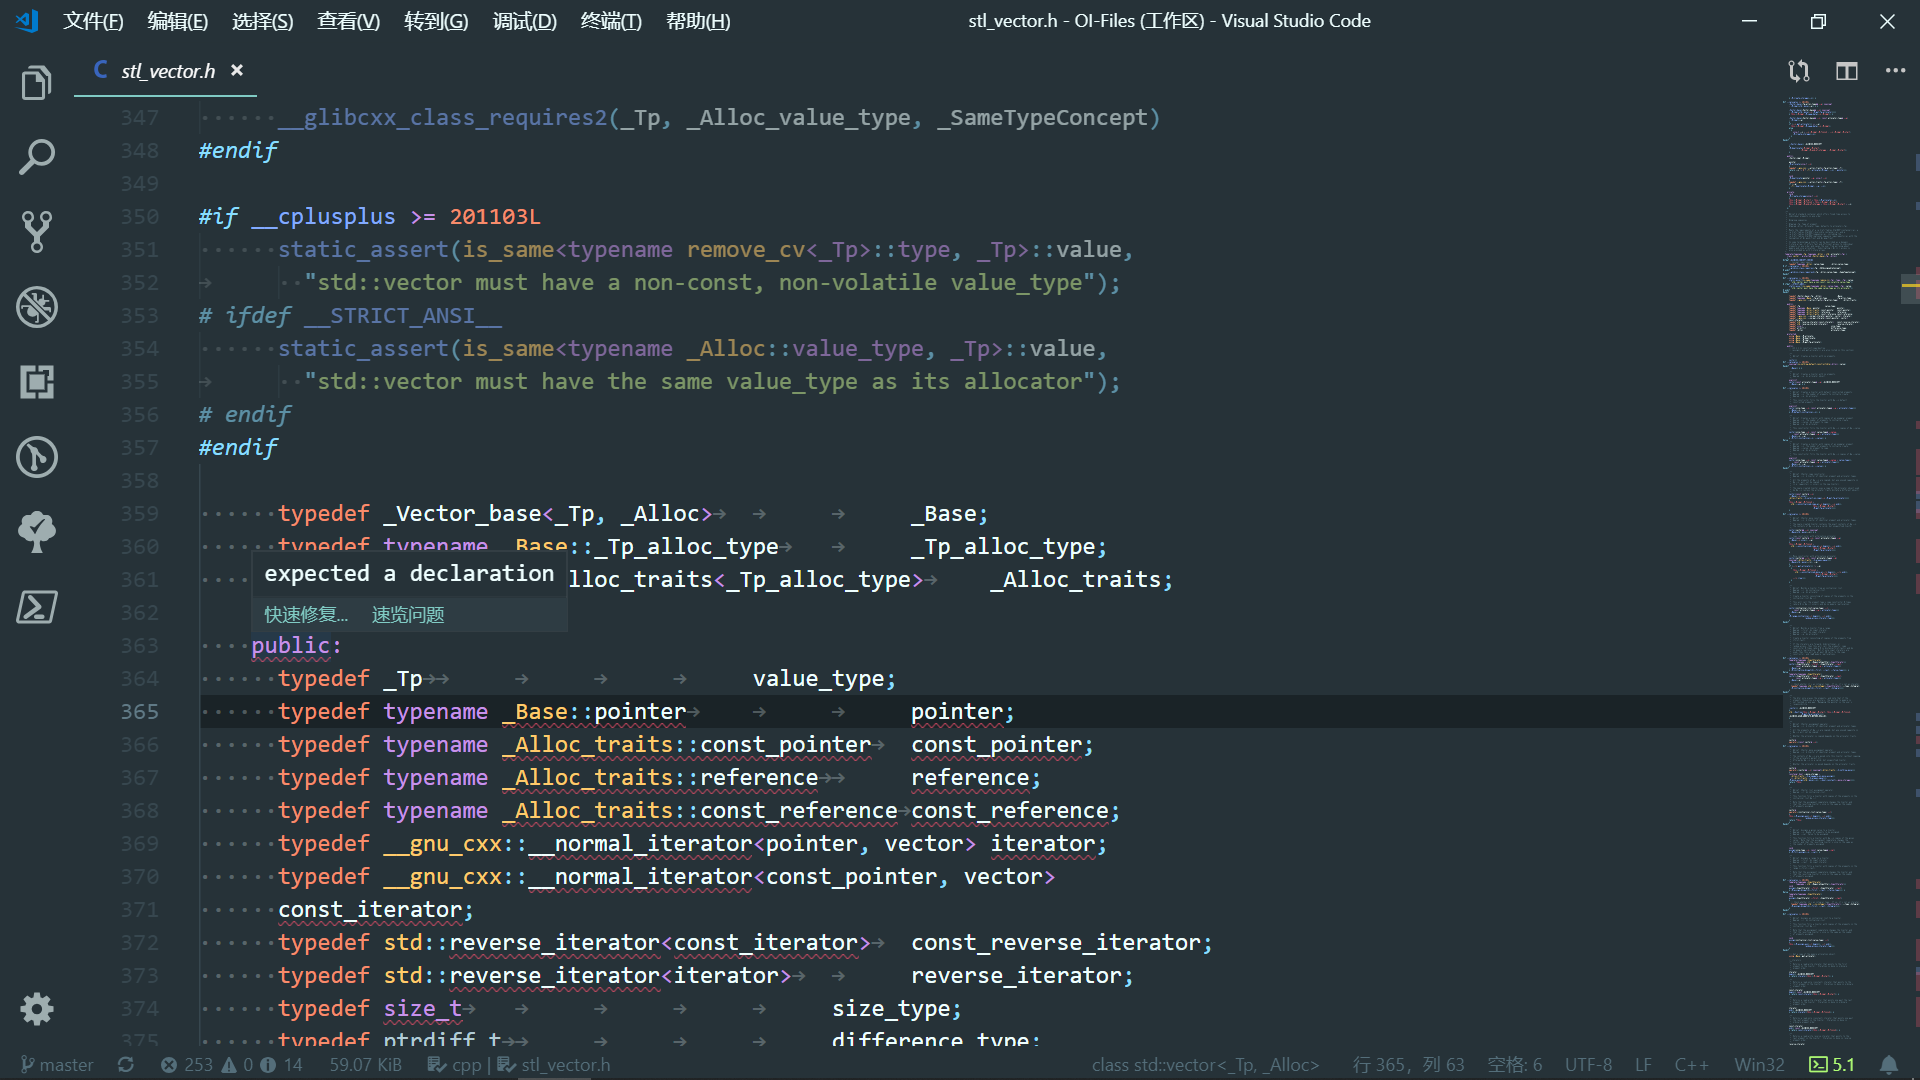Click 速览问题 peek problem link

pyautogui.click(x=408, y=615)
